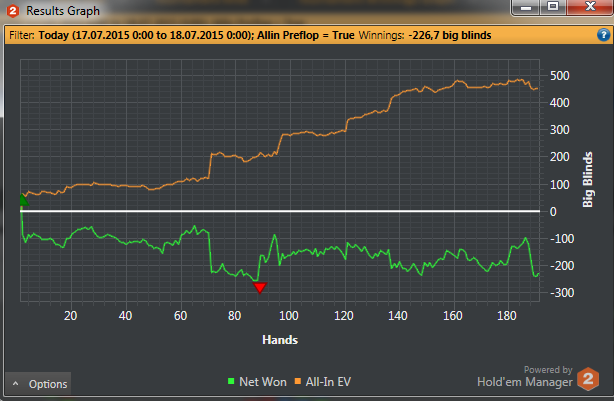Click the All-In EV legend label
The height and width of the screenshot is (401, 614).
tap(328, 382)
